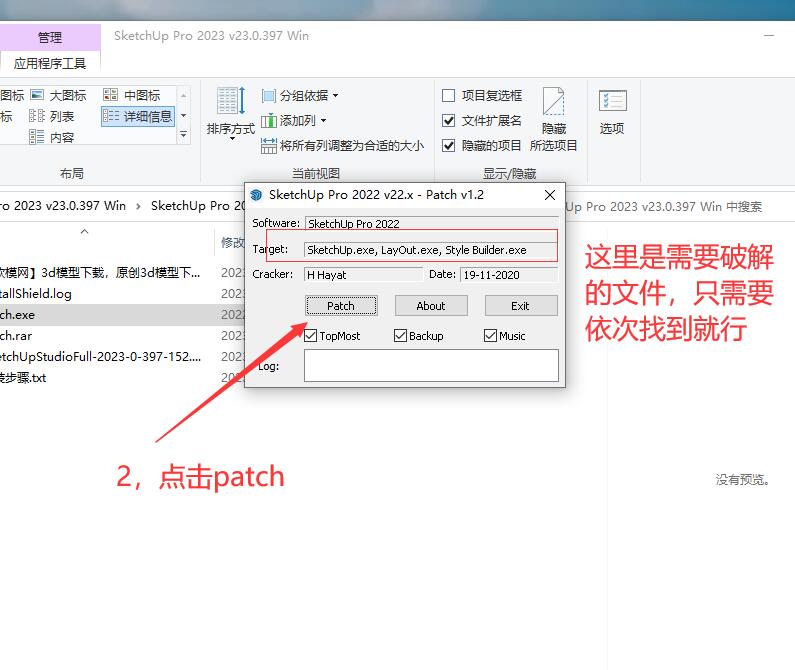Minimize the Explorer window
The image size is (795, 670).
[769, 36]
